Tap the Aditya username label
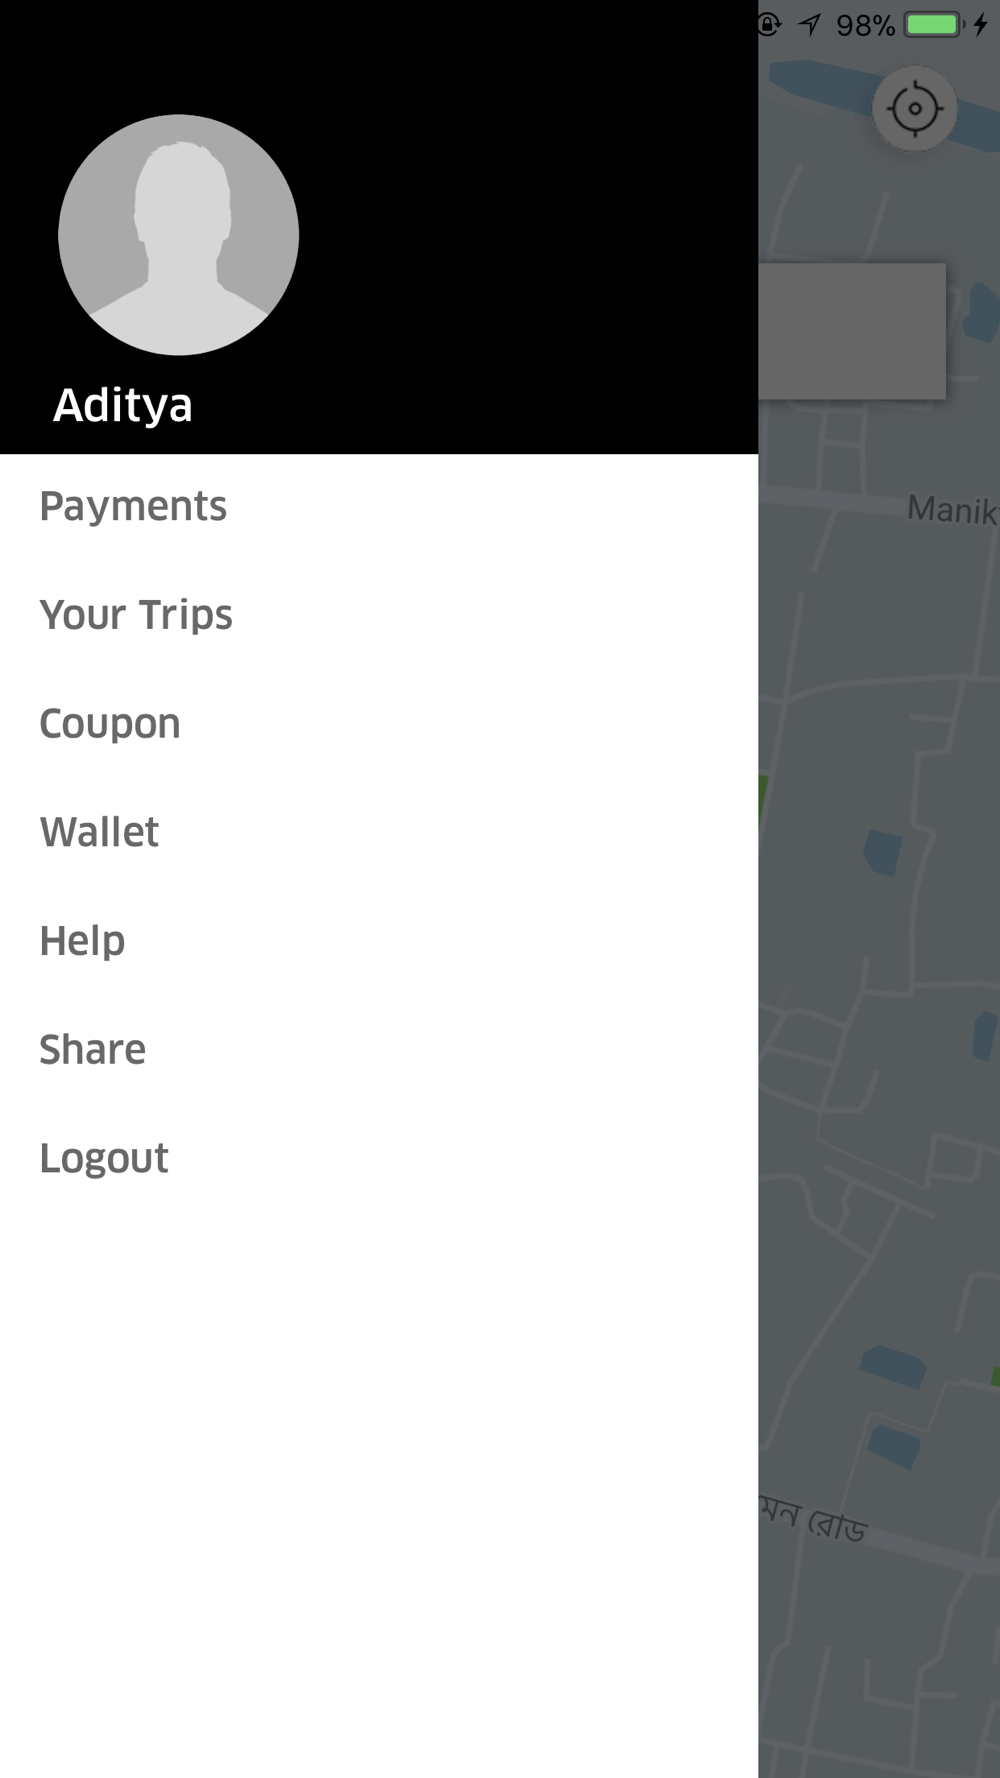 click(x=122, y=405)
